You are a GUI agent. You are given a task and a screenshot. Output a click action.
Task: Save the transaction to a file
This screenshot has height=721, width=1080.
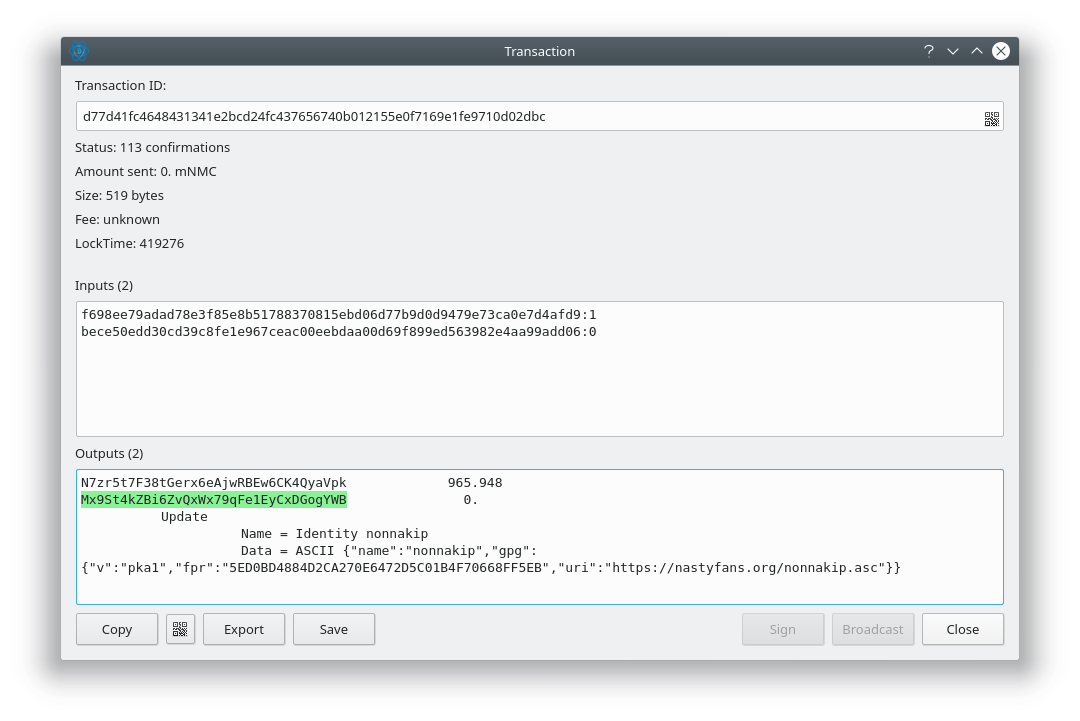click(x=333, y=629)
